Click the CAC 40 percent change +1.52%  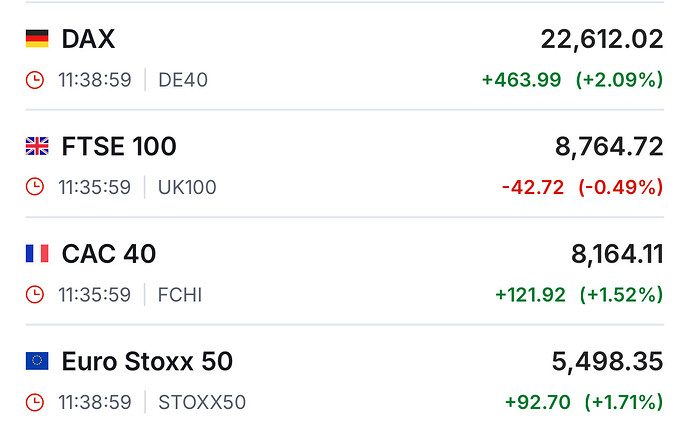[x=619, y=295]
